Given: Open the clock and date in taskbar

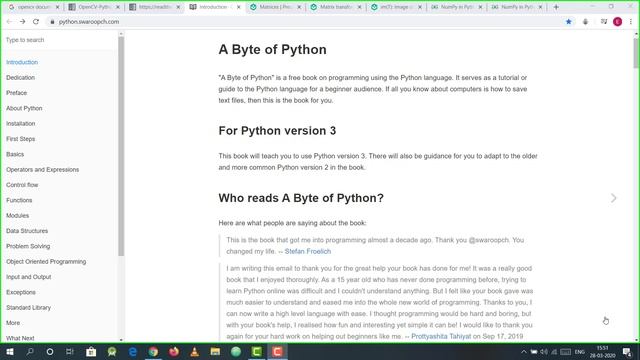Looking at the screenshot, I should click(602, 351).
